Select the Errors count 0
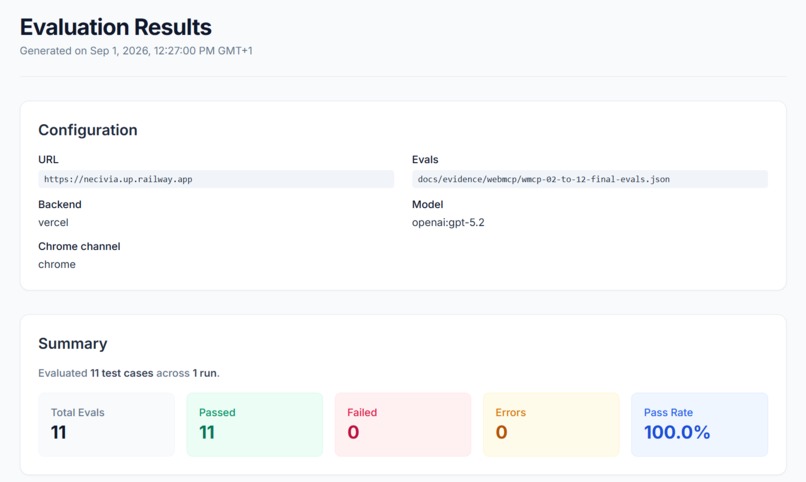806x482 pixels. [x=501, y=432]
